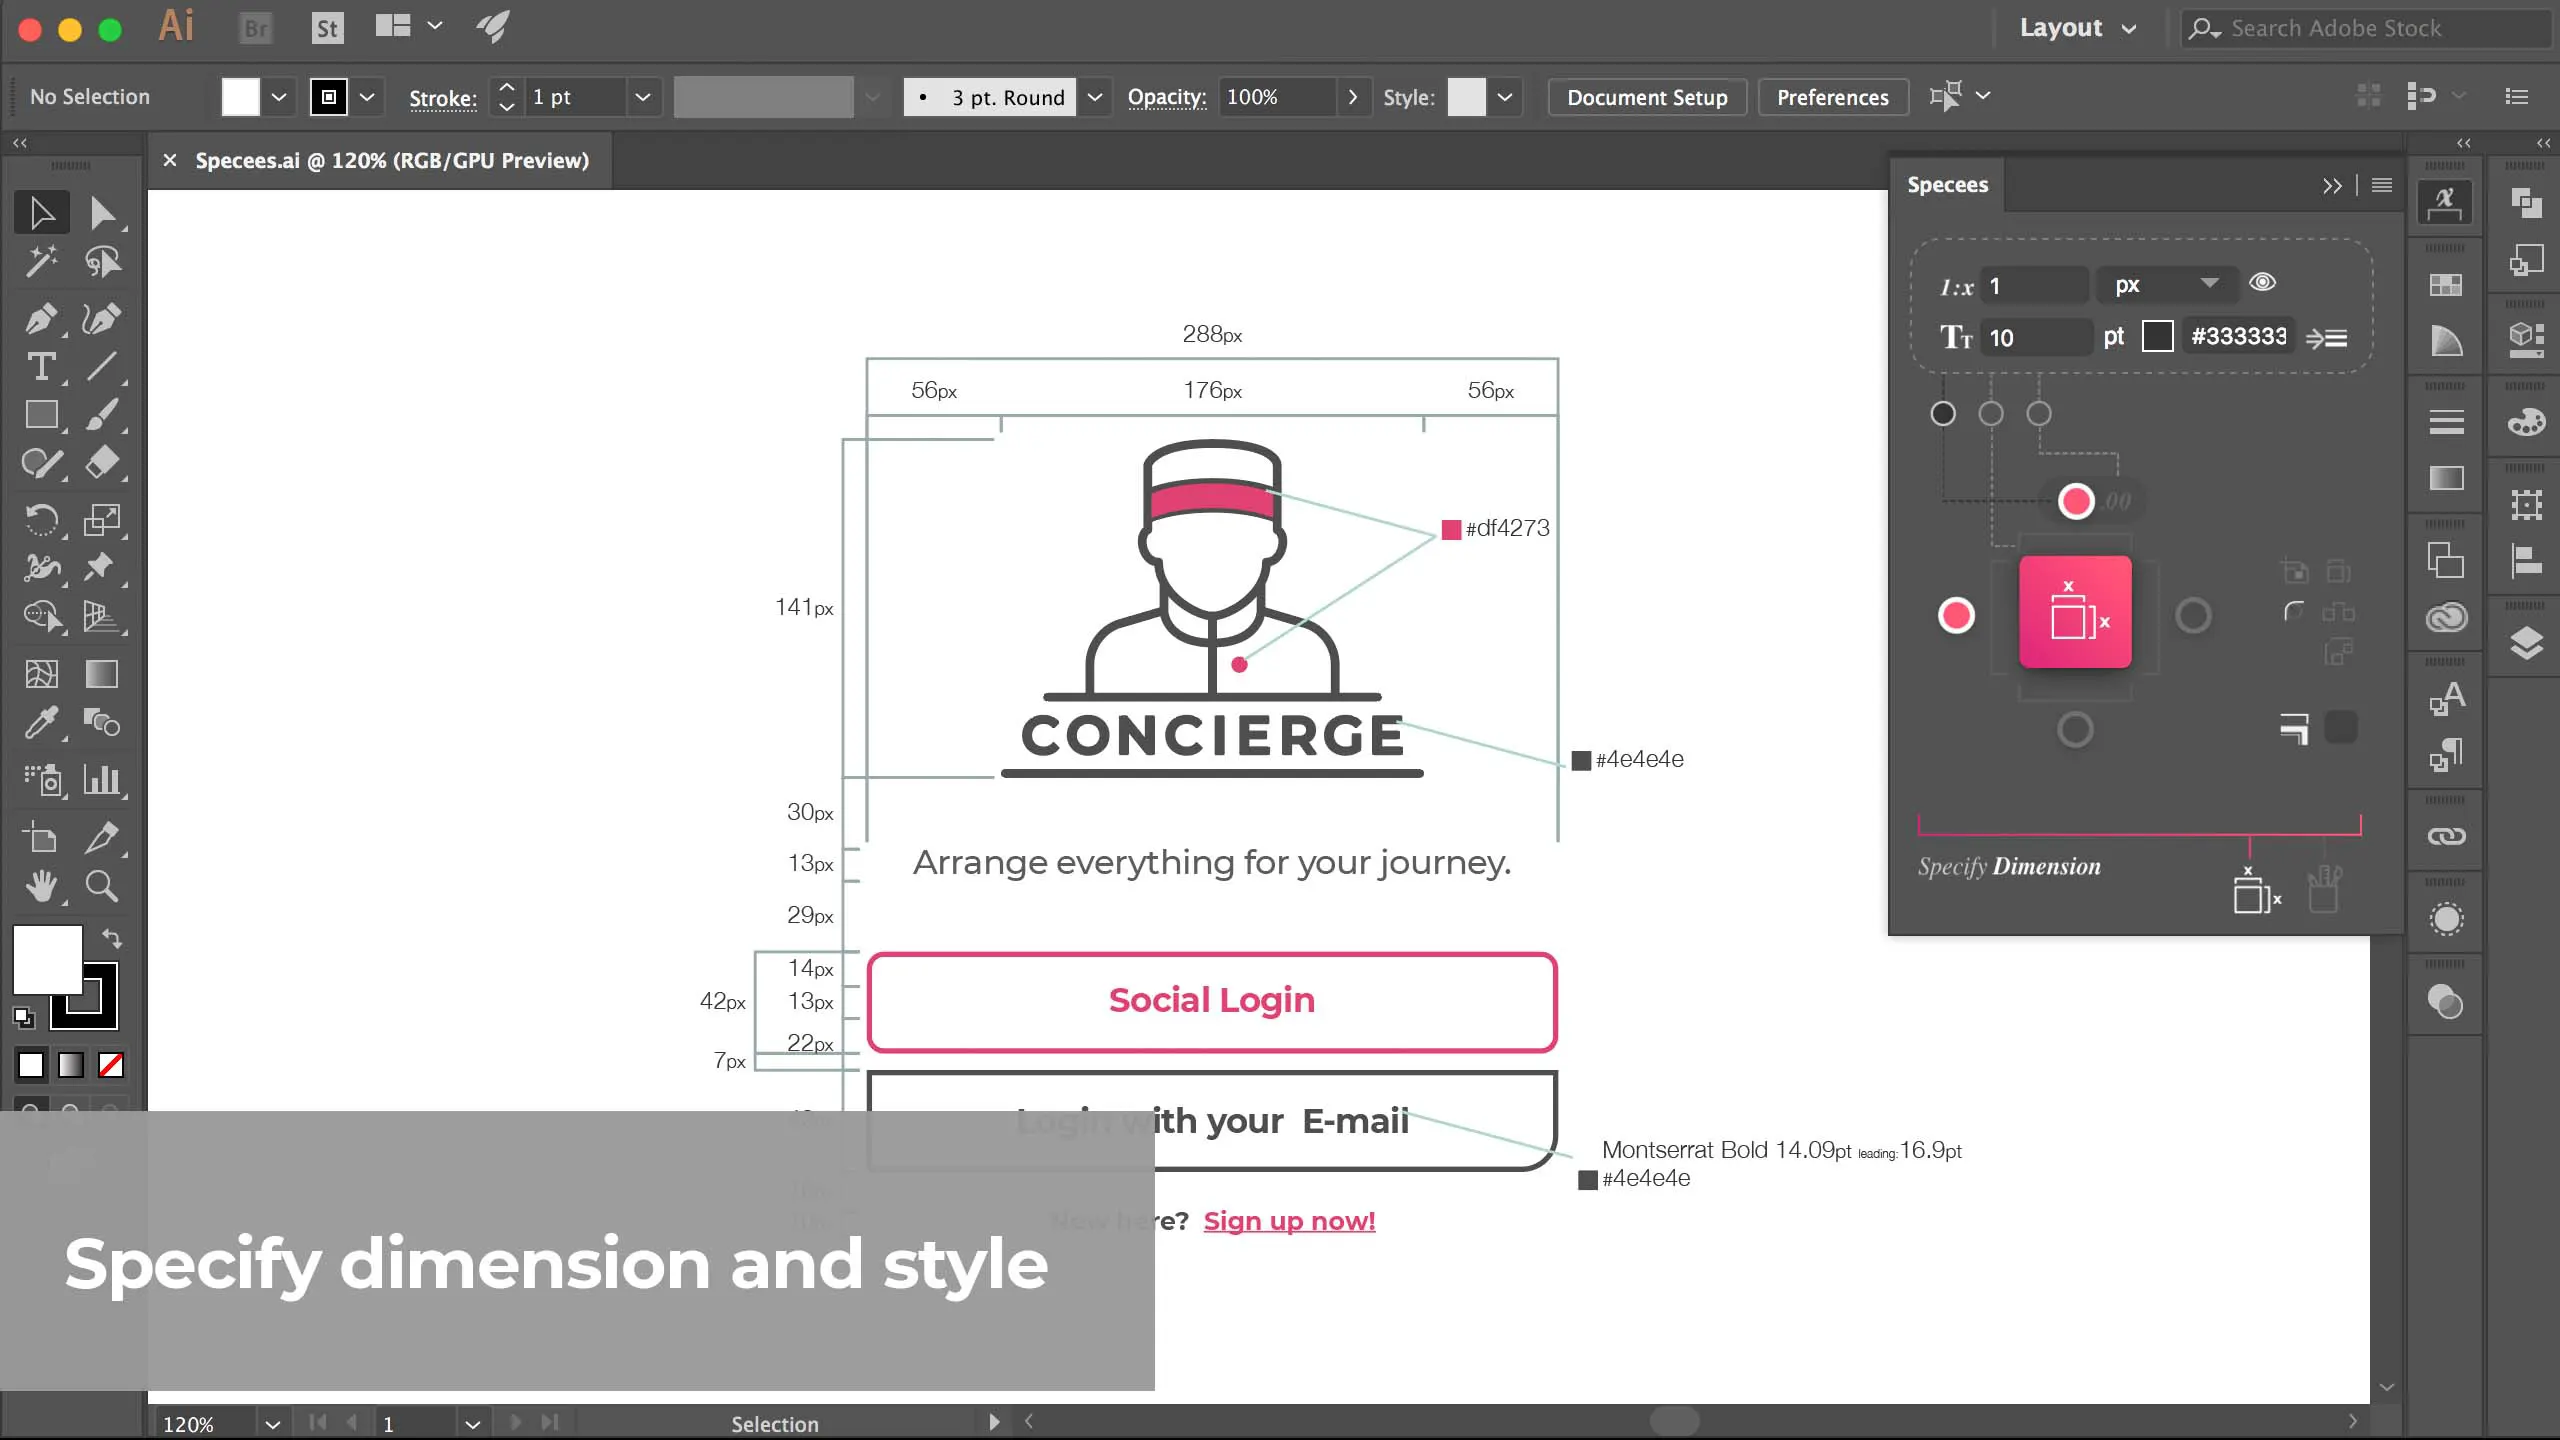Select the Specees panel tab
Image resolution: width=2560 pixels, height=1440 pixels.
point(1947,185)
